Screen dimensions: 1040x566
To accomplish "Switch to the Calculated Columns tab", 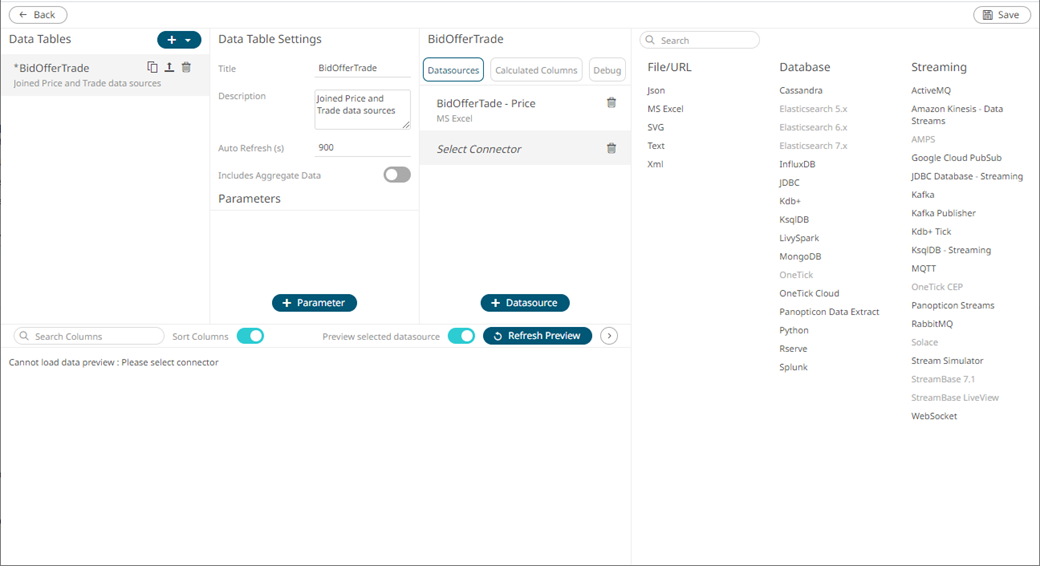I will [x=536, y=70].
